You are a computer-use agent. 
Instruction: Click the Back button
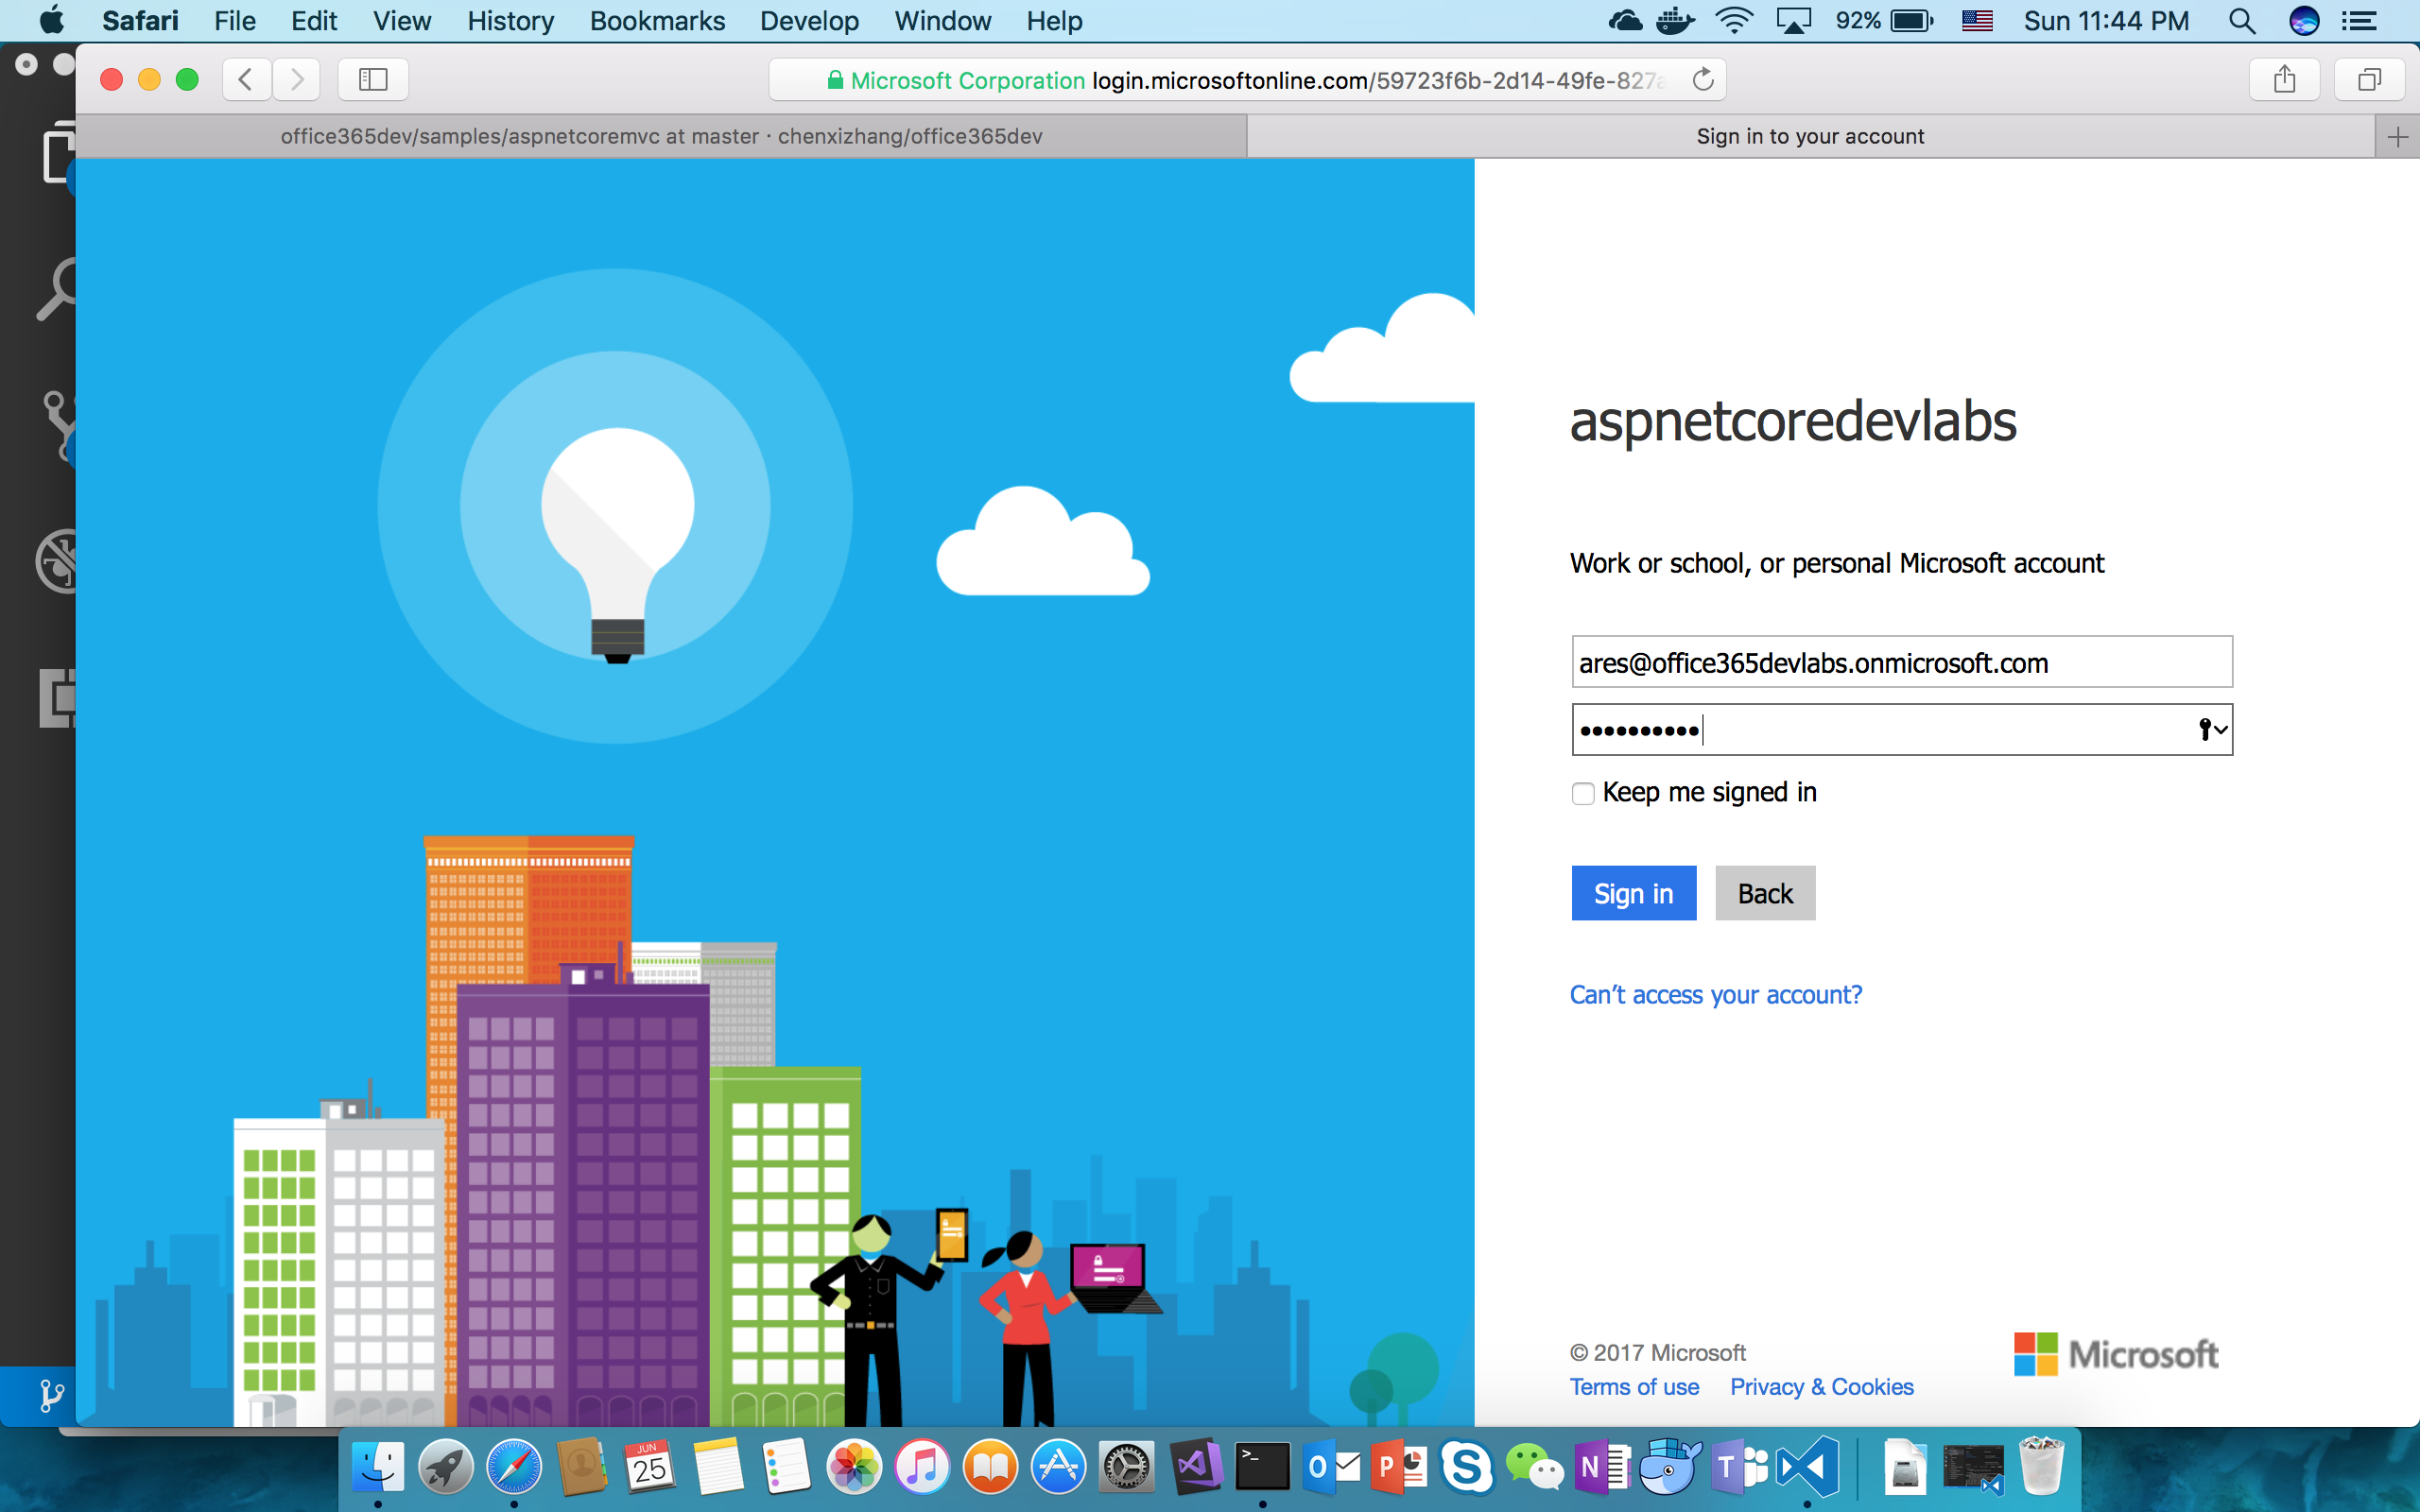1764,893
